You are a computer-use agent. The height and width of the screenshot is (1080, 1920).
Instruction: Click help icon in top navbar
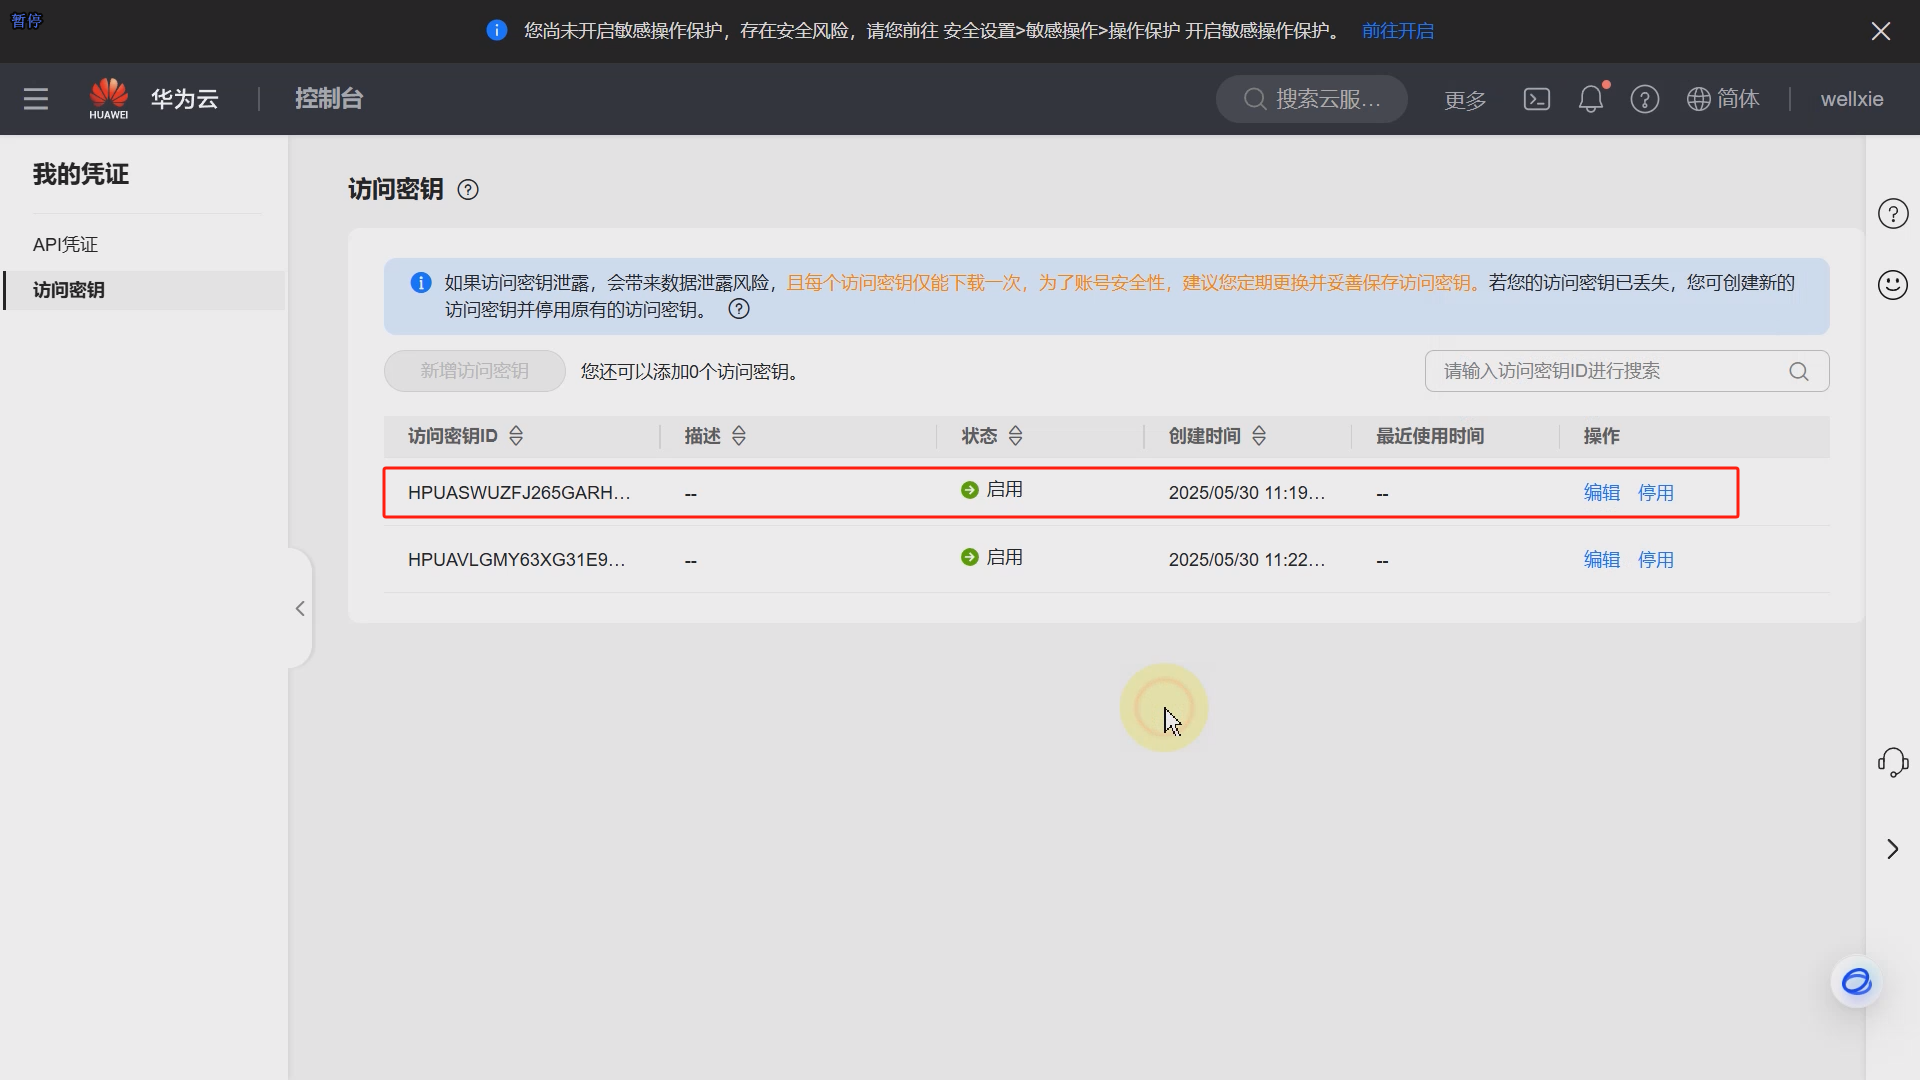click(1644, 99)
